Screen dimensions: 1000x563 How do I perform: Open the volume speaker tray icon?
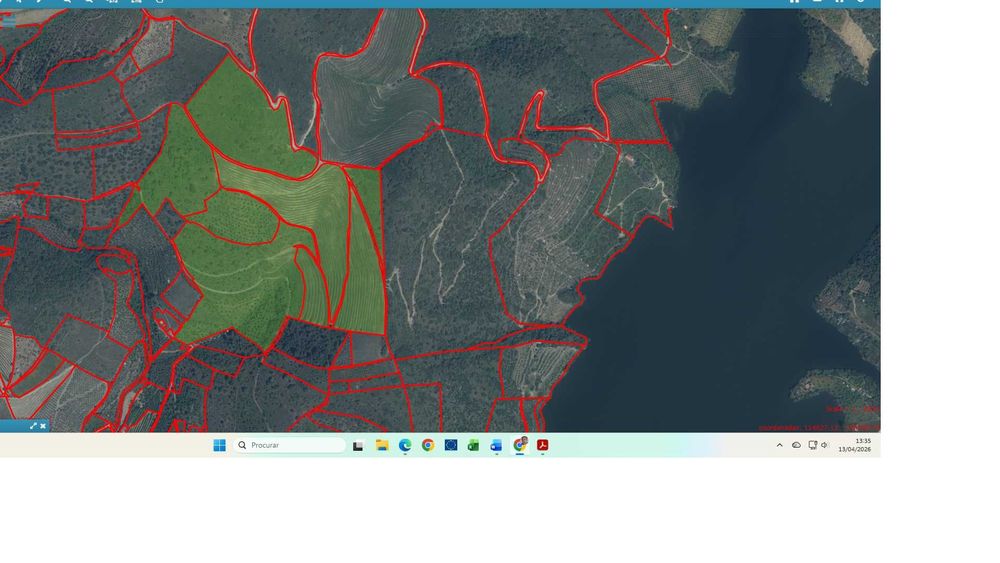(x=824, y=445)
